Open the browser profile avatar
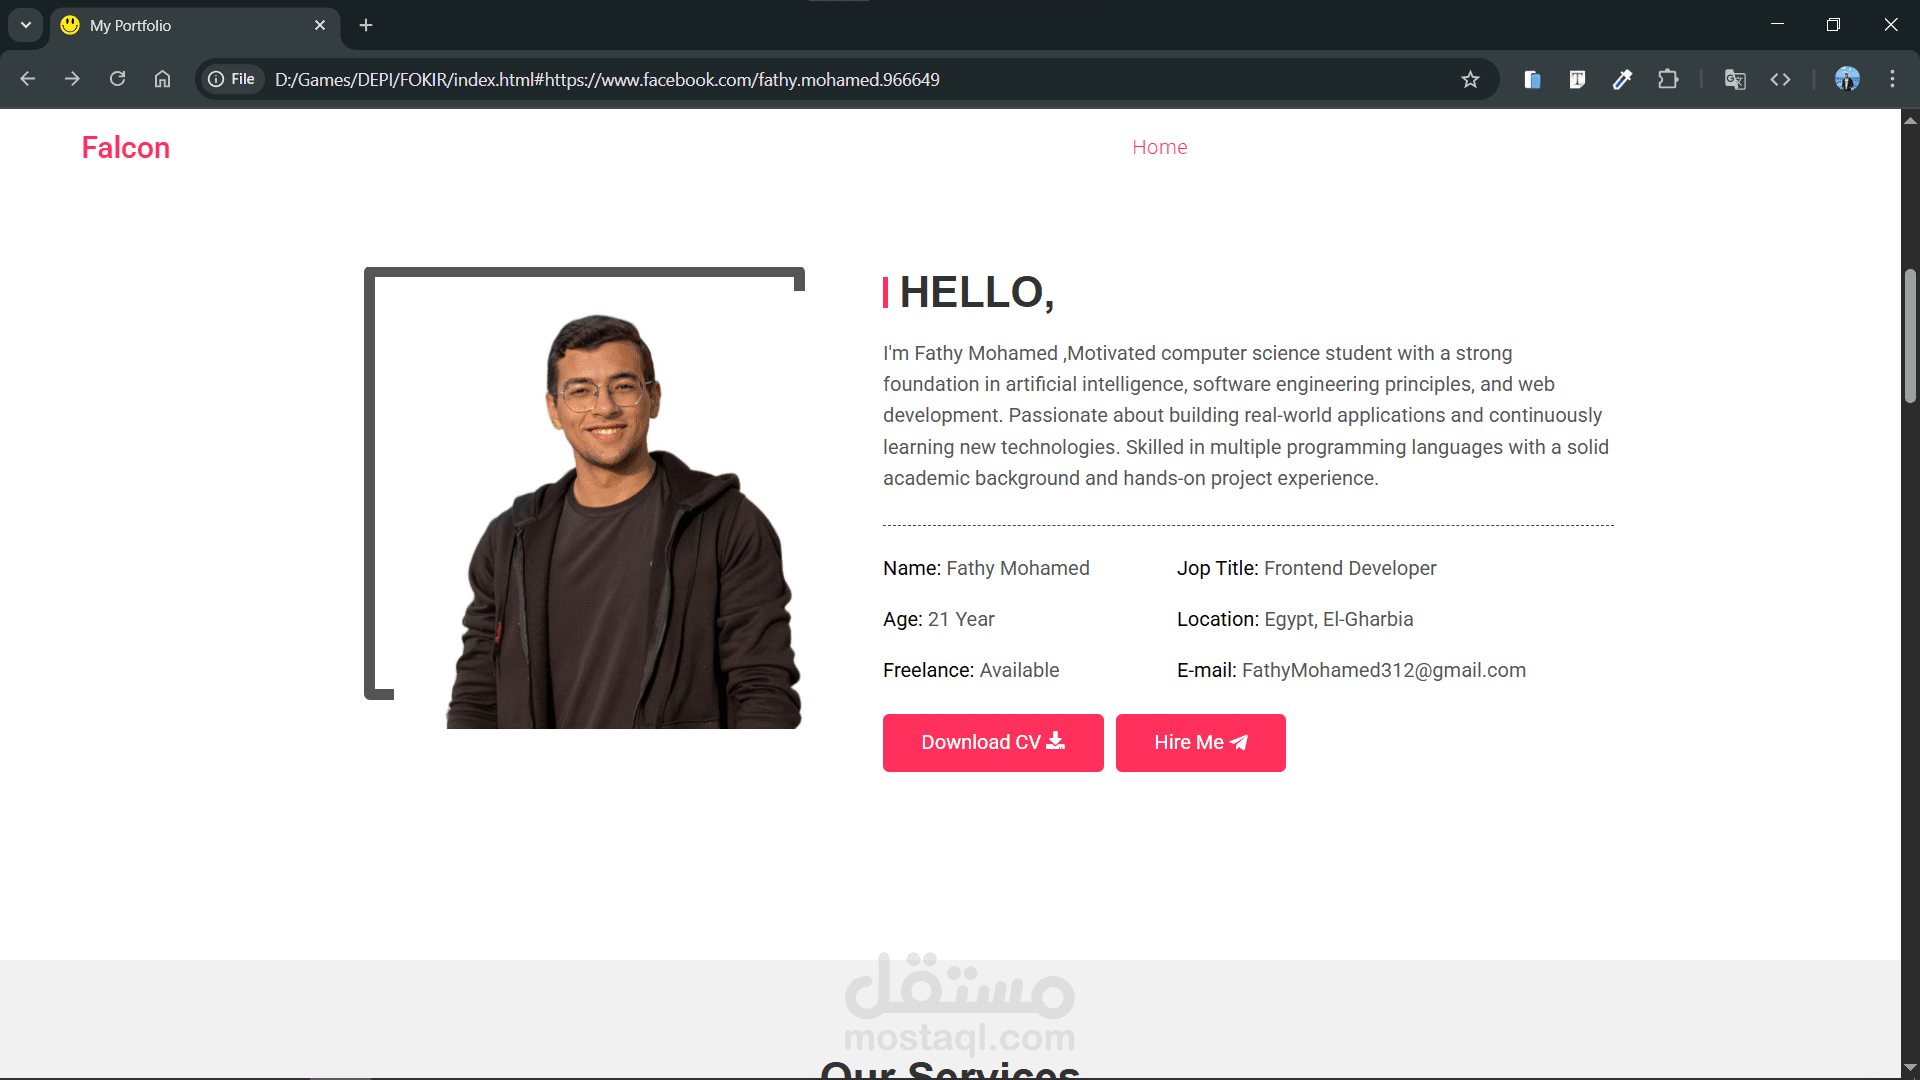Viewport: 1920px width, 1080px height. [1847, 79]
